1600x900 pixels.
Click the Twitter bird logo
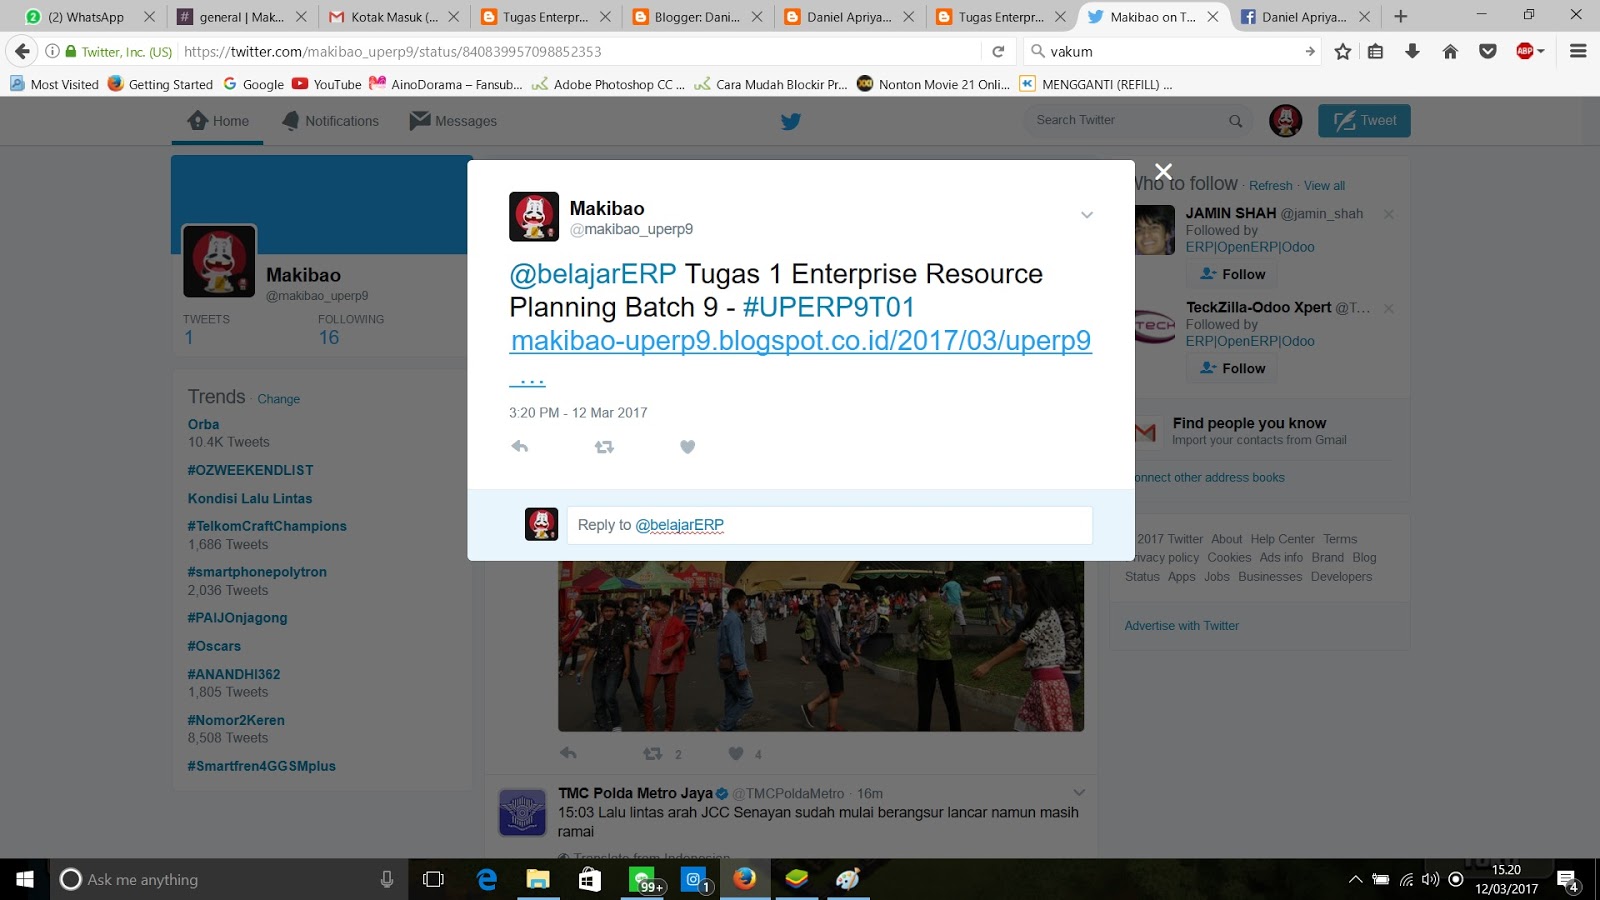[791, 122]
